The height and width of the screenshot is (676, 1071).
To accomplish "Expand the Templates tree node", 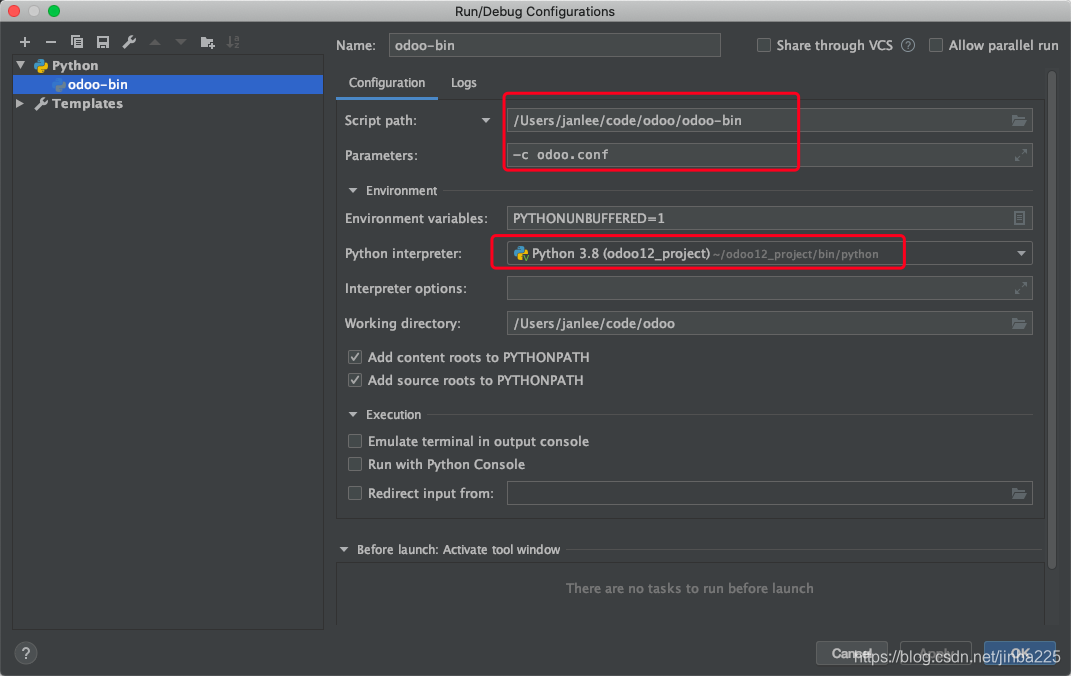I will point(20,103).
